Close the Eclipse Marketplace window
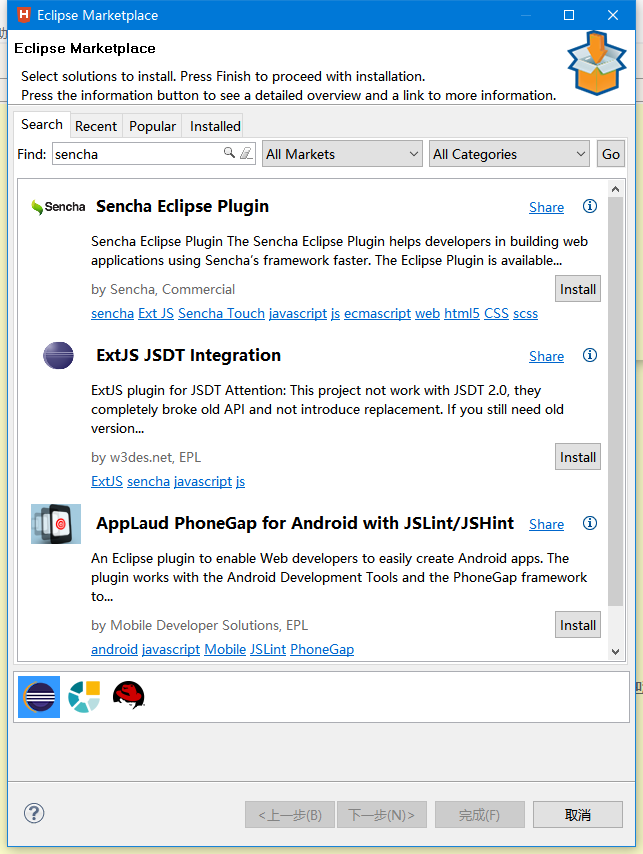This screenshot has height=854, width=643. [x=613, y=15]
